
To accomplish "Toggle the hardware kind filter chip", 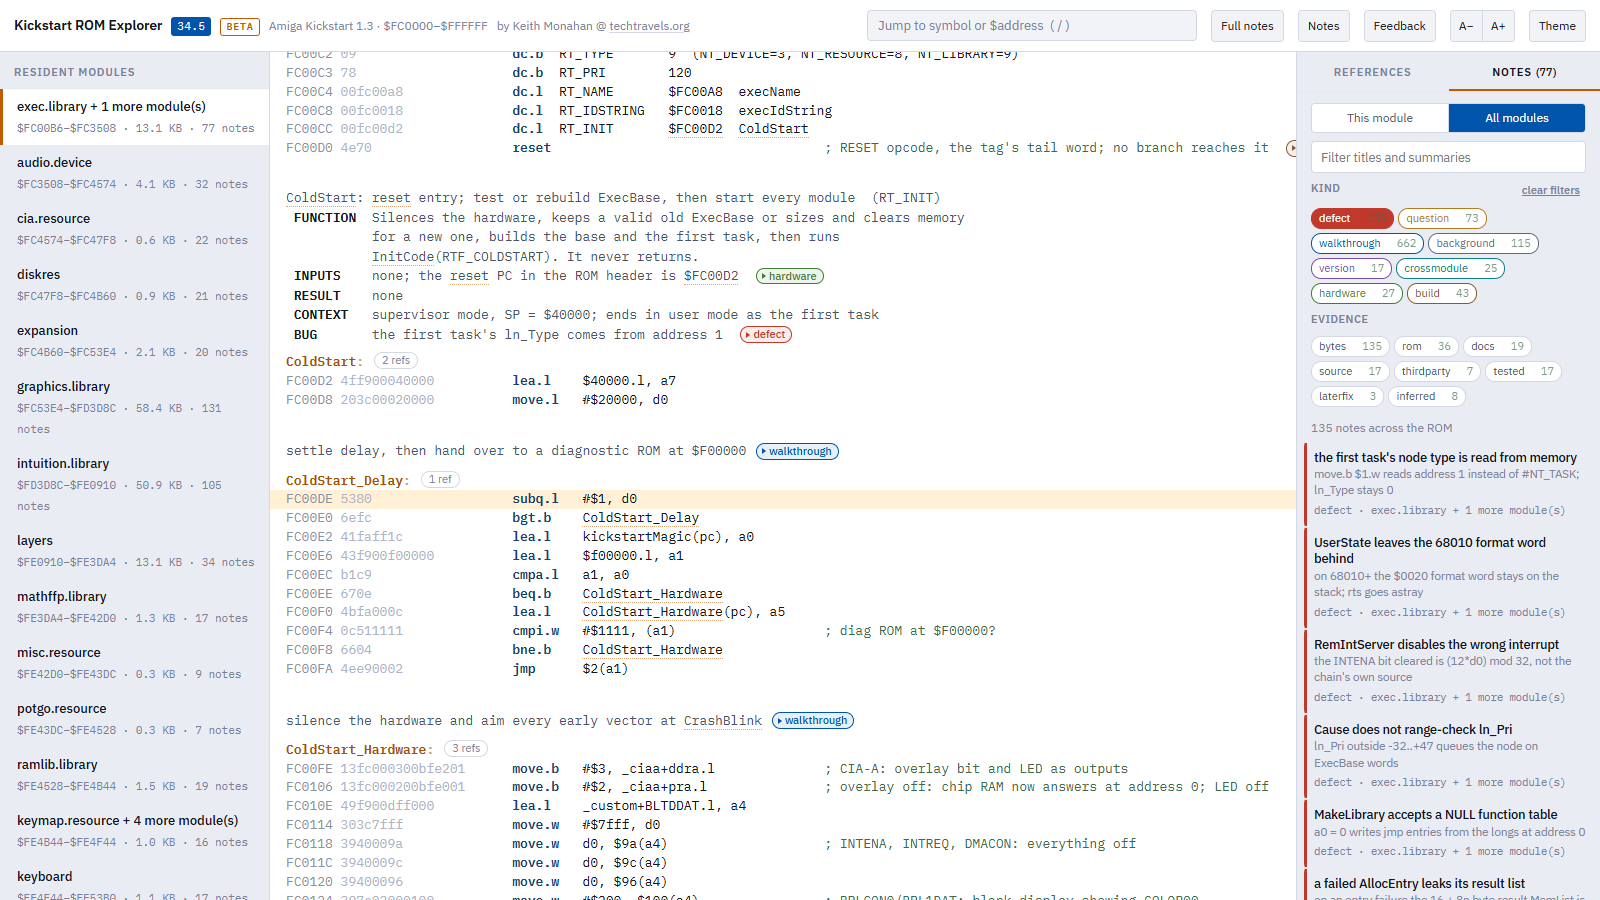I will [x=1356, y=293].
